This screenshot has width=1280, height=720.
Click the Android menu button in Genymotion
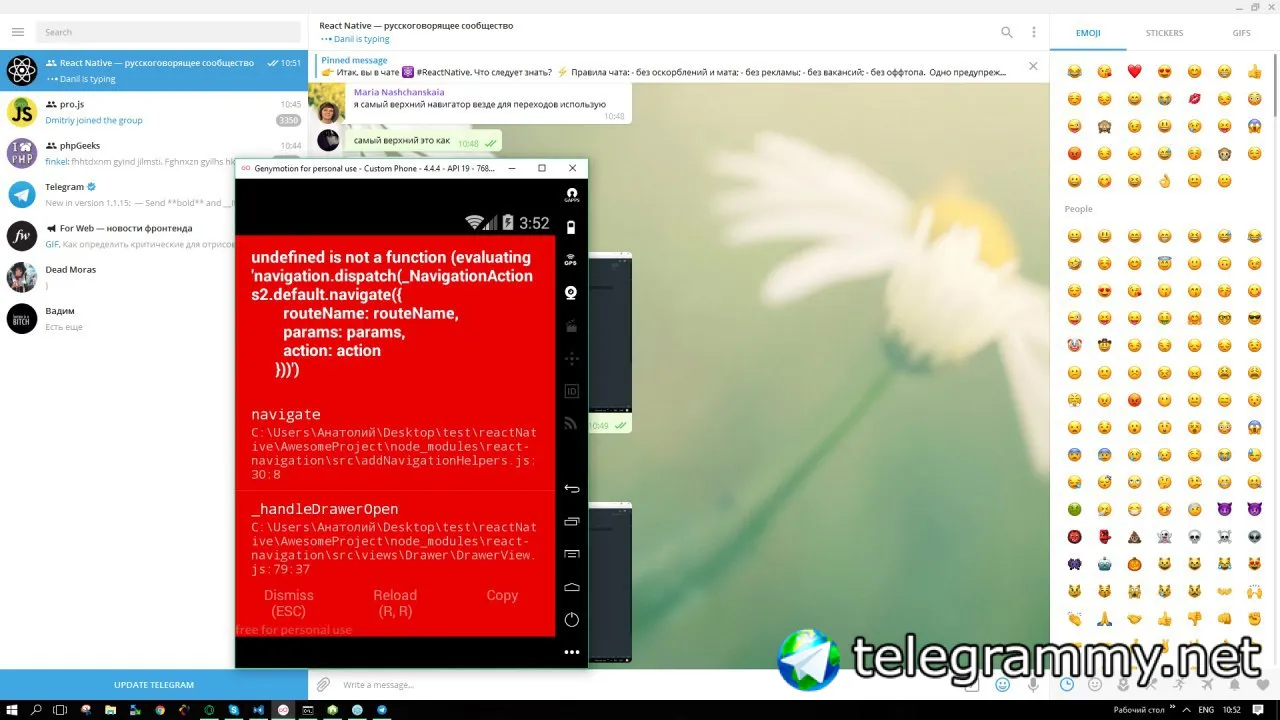click(x=572, y=554)
